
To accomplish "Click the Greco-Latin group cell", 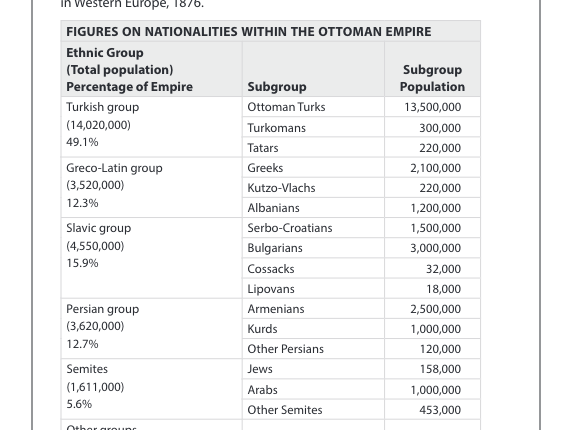I will 152,187.
